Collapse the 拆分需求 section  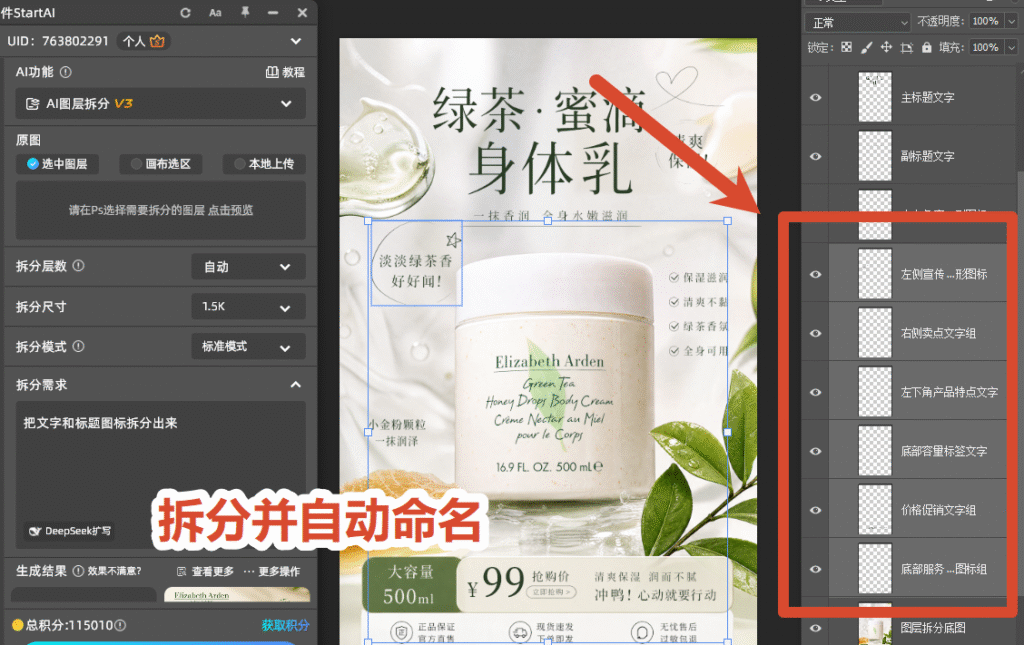click(296, 385)
